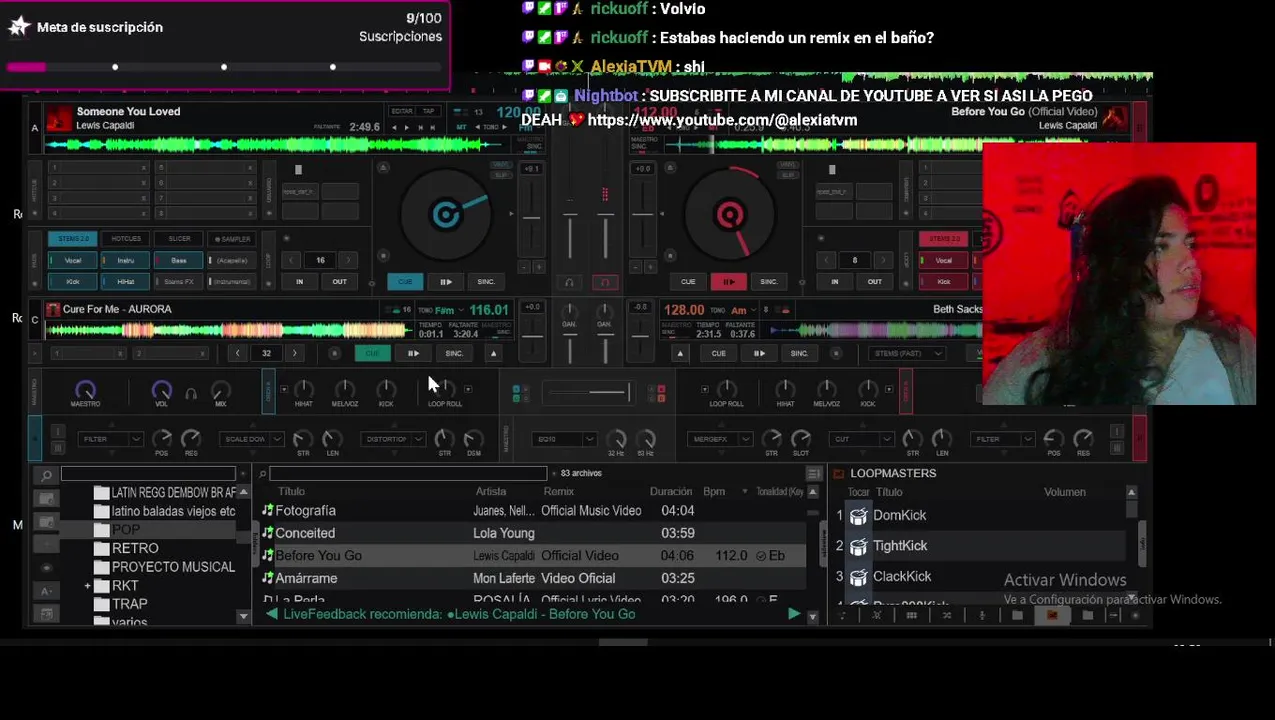Toggle the Kick stem pad on deck A
Screen dimensions: 1275x720
(73, 281)
